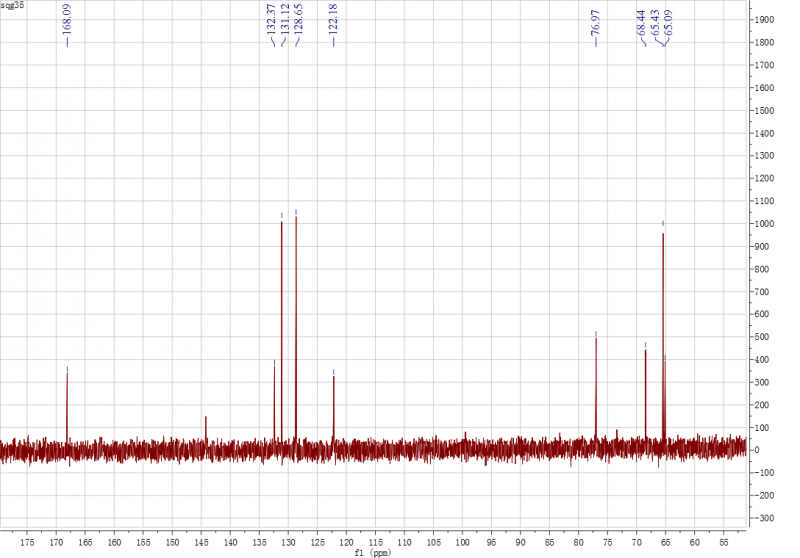
Task: Select the 76.97 peak label
Action: (595, 23)
